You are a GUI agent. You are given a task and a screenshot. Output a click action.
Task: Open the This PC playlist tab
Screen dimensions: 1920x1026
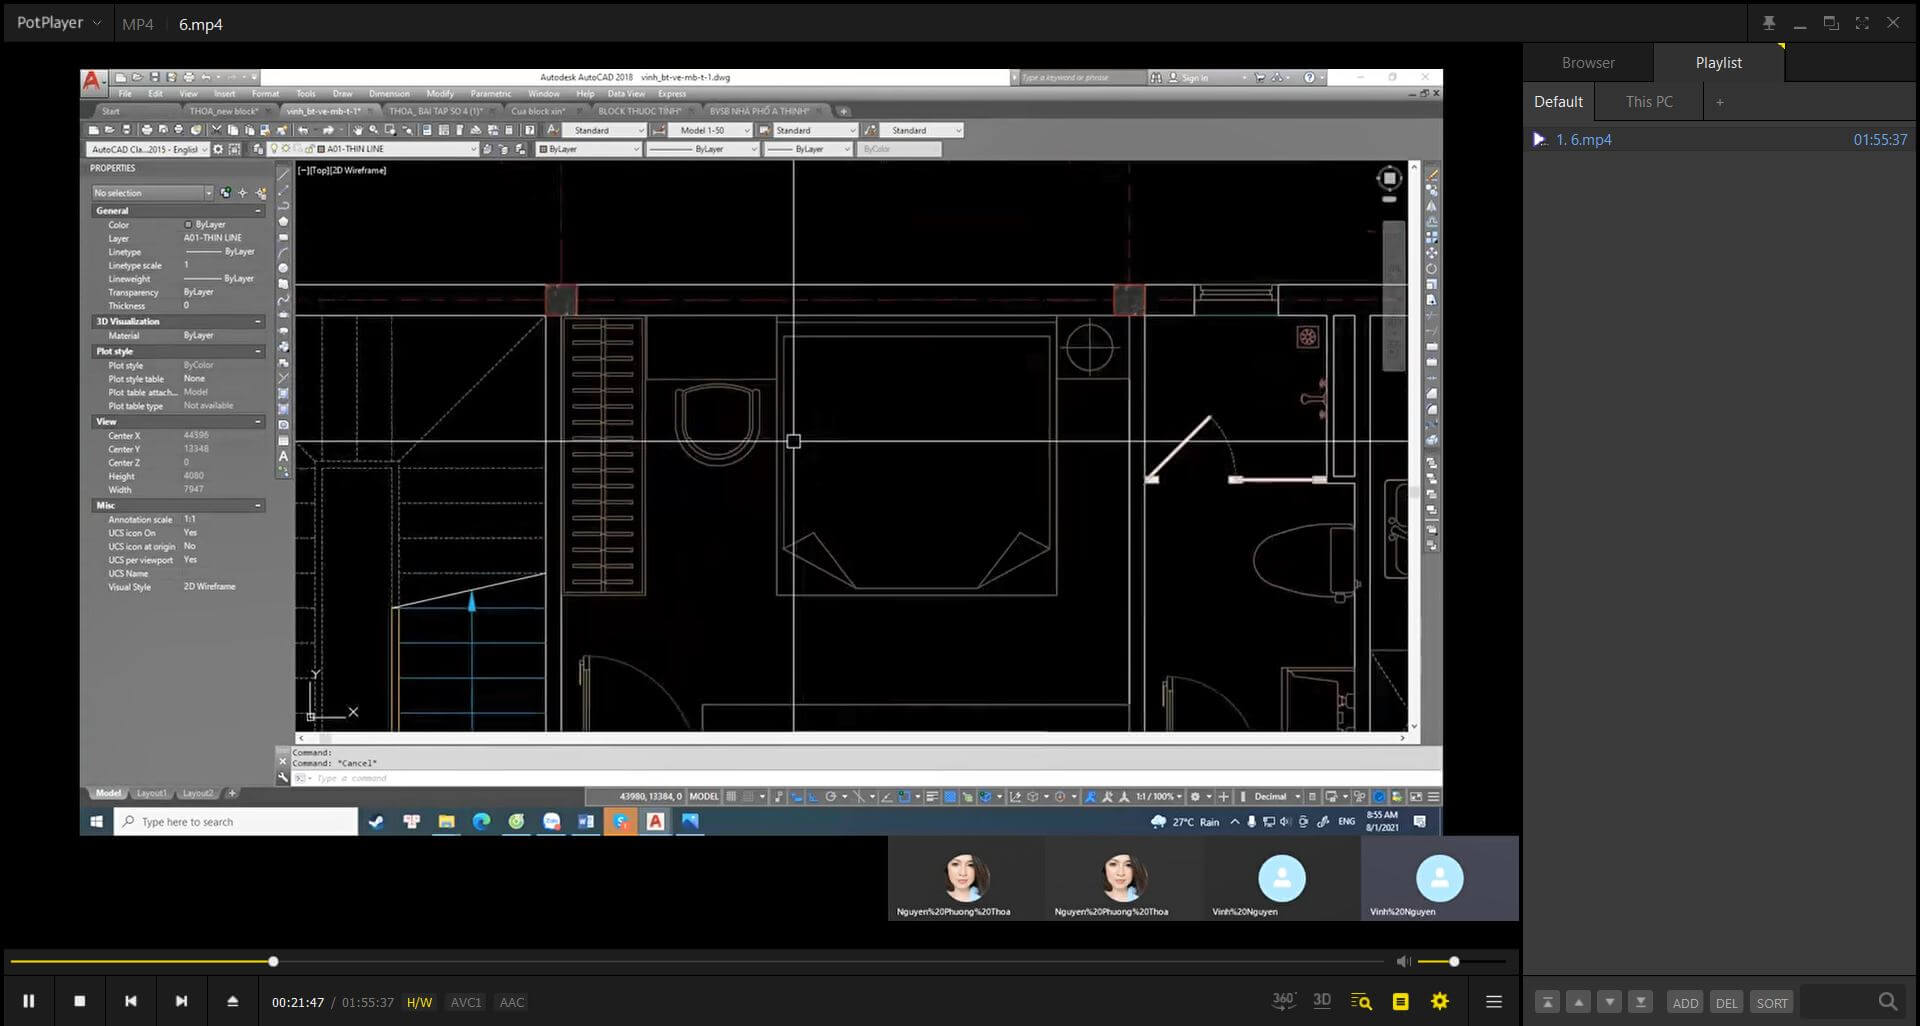pos(1648,101)
